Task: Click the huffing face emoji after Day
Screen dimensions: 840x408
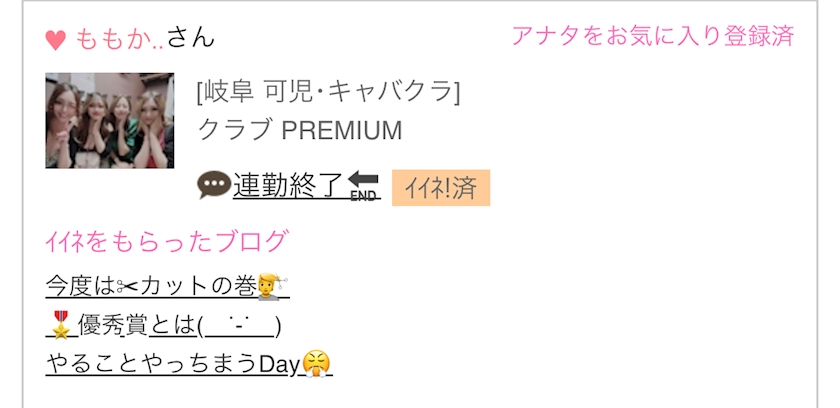Action: [317, 365]
